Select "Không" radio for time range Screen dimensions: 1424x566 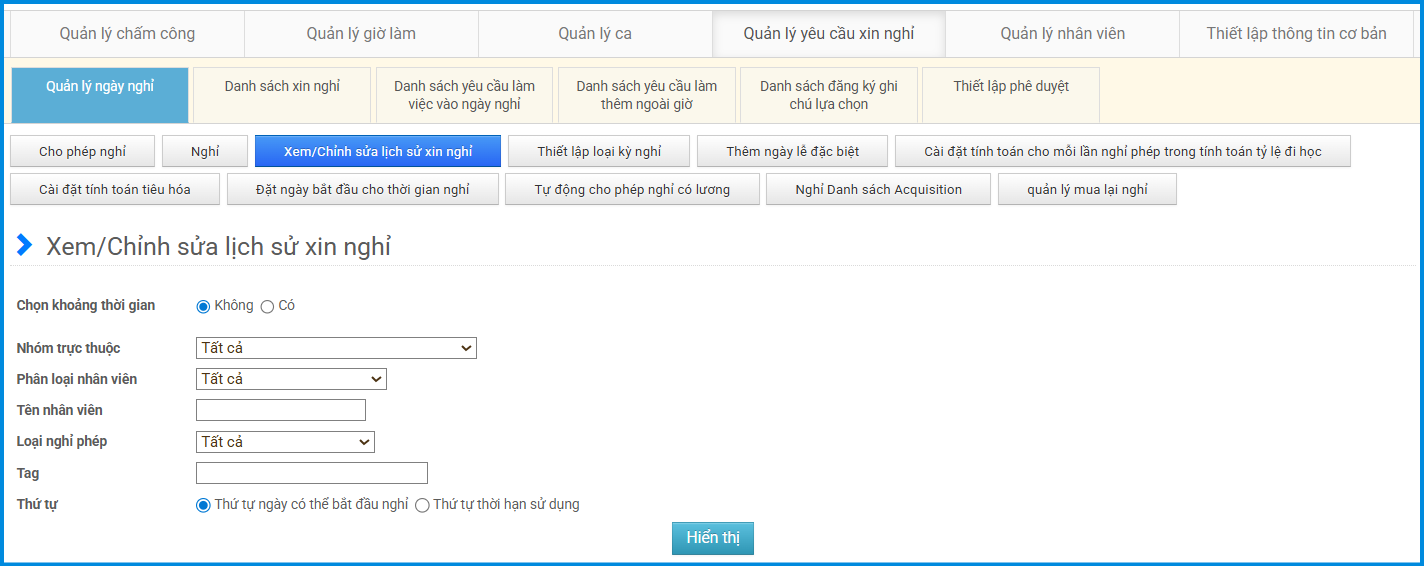coord(203,306)
